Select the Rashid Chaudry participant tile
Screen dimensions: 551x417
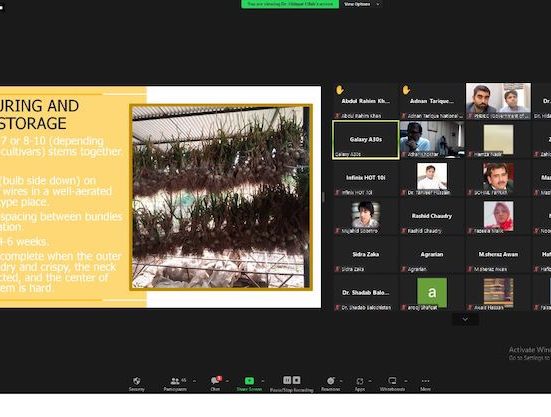pos(432,216)
